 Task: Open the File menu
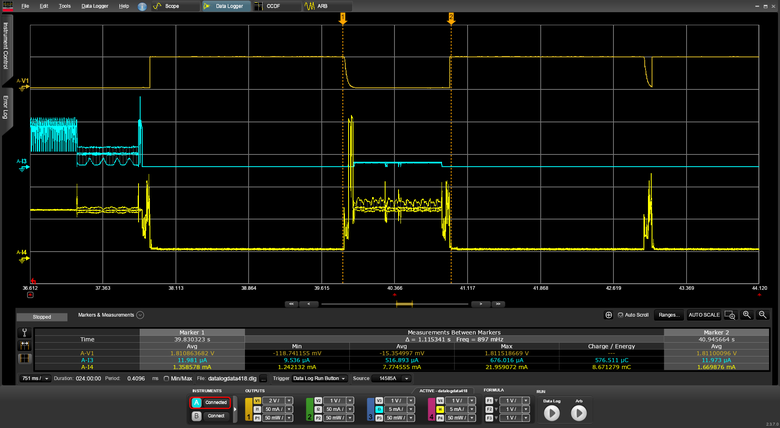tap(25, 6)
